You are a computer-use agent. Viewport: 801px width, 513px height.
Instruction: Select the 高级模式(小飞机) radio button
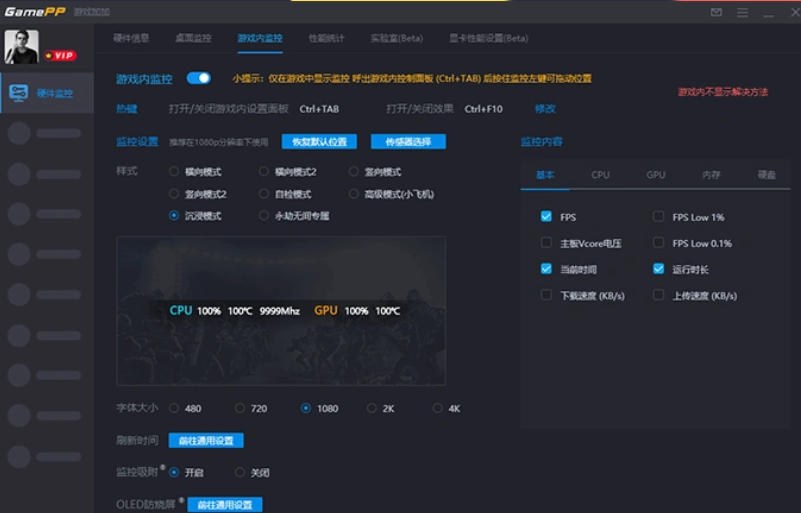click(354, 194)
